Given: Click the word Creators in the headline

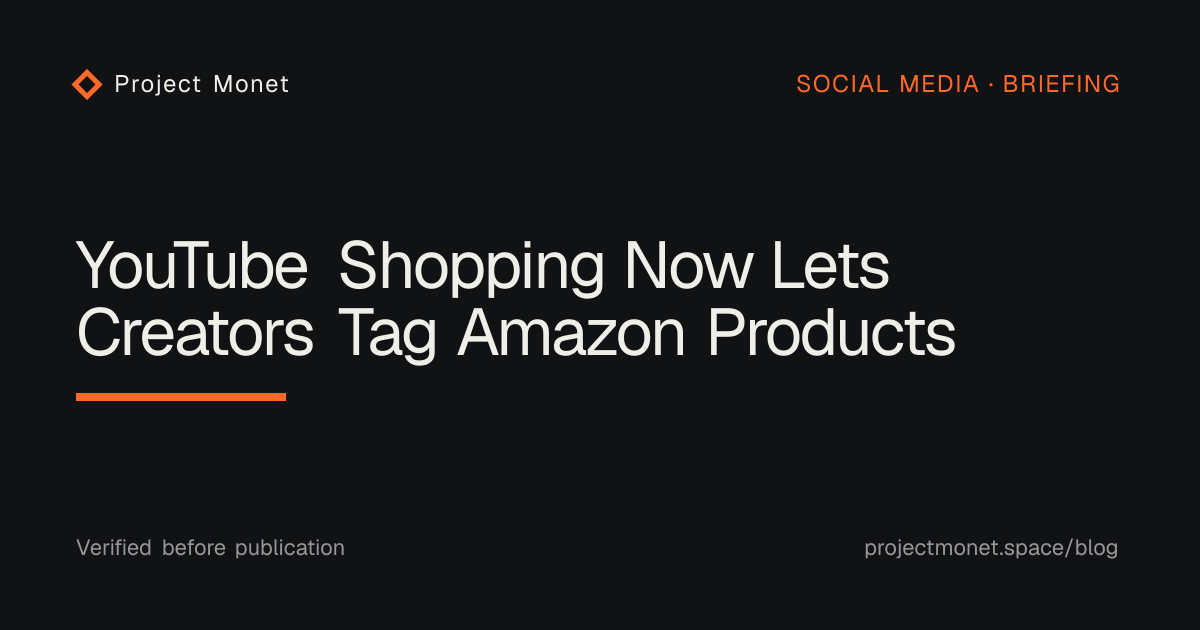Looking at the screenshot, I should coord(196,333).
